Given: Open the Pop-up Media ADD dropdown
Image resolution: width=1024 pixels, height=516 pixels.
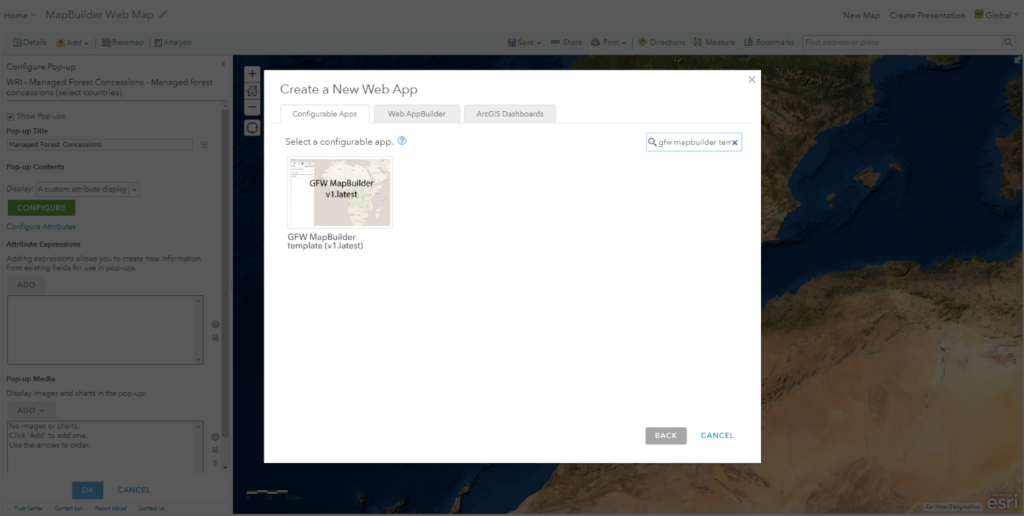Looking at the screenshot, I should point(31,410).
